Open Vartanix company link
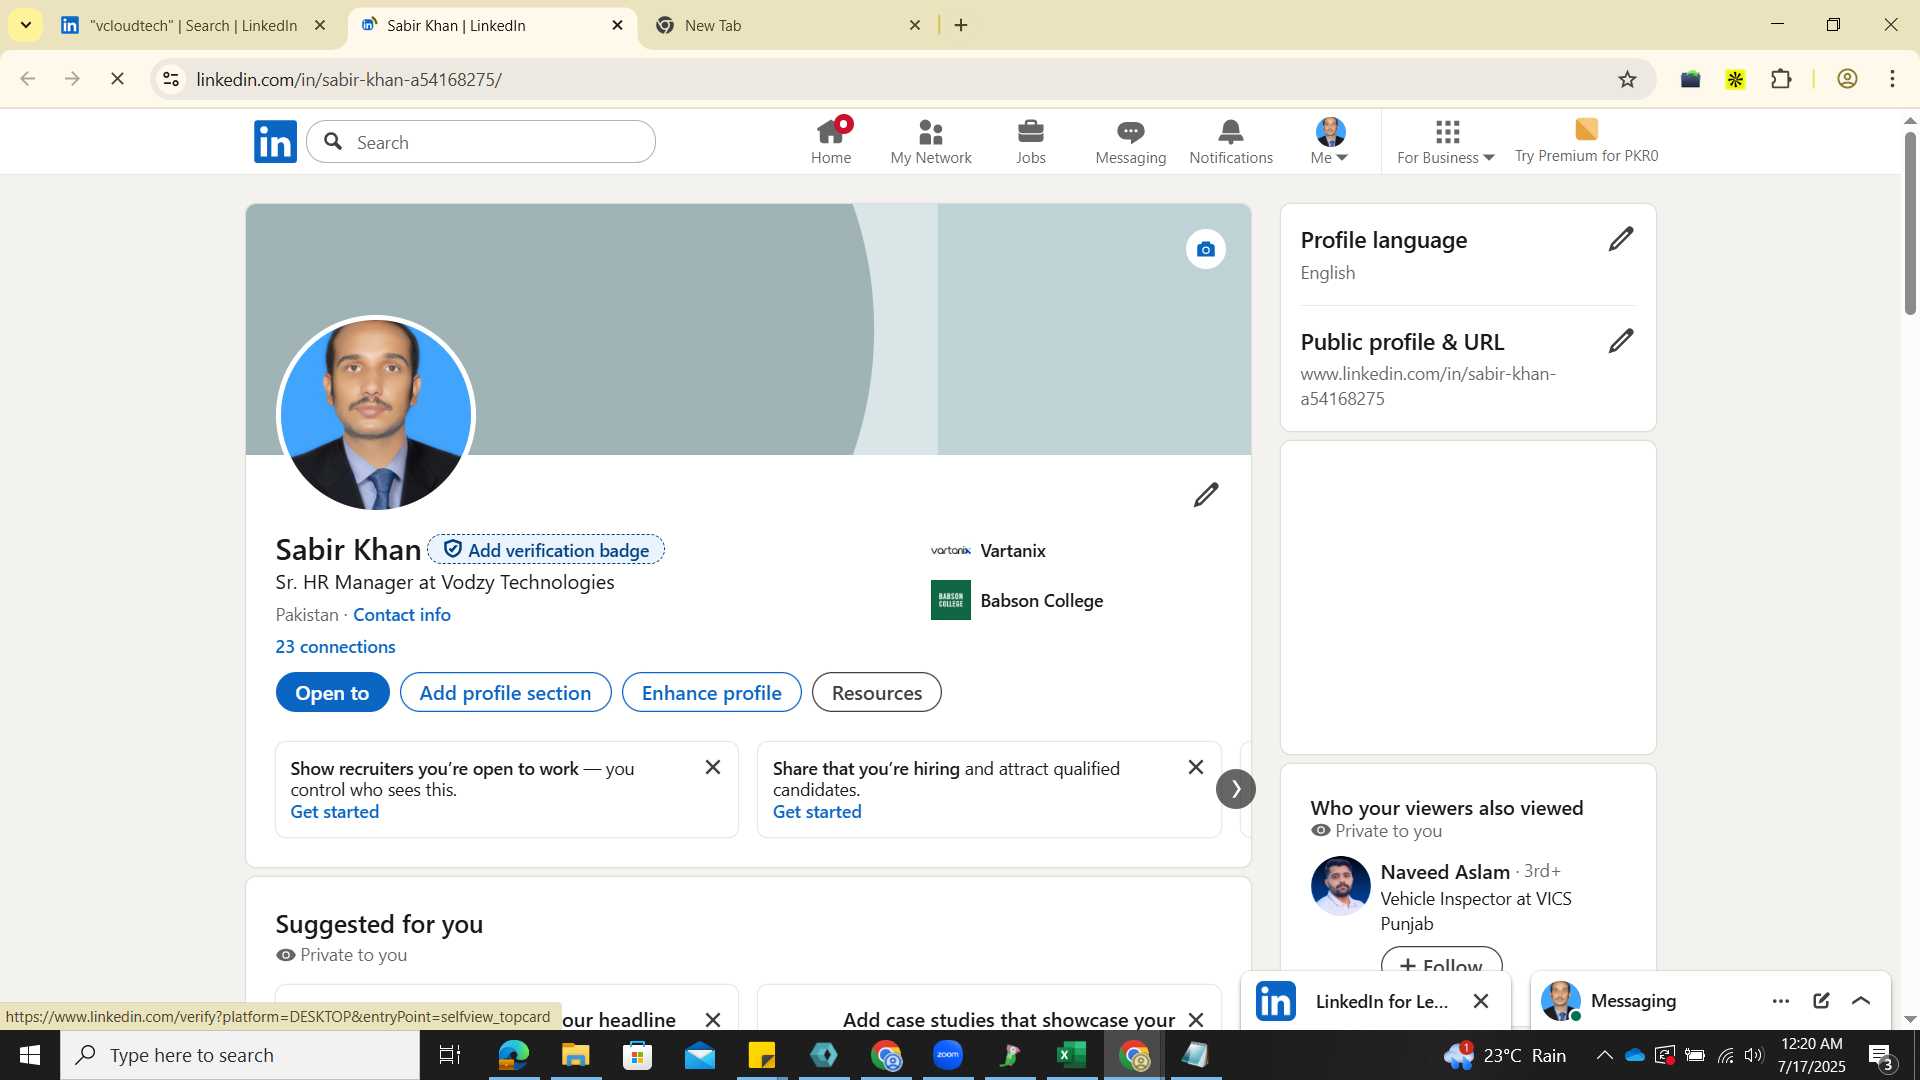1920x1080 pixels. pos(988,551)
